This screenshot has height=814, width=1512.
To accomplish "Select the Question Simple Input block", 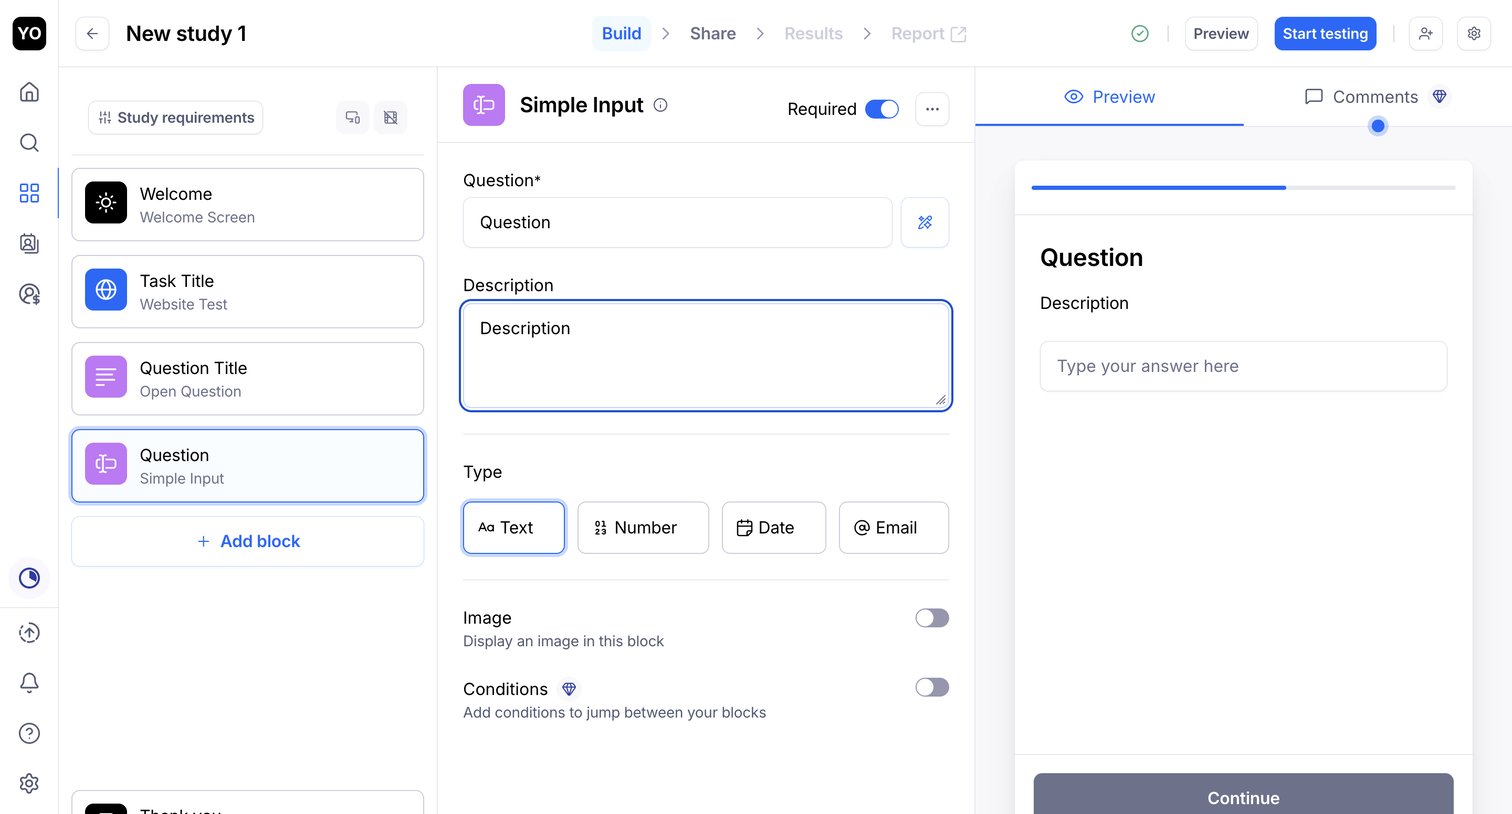I will 248,466.
